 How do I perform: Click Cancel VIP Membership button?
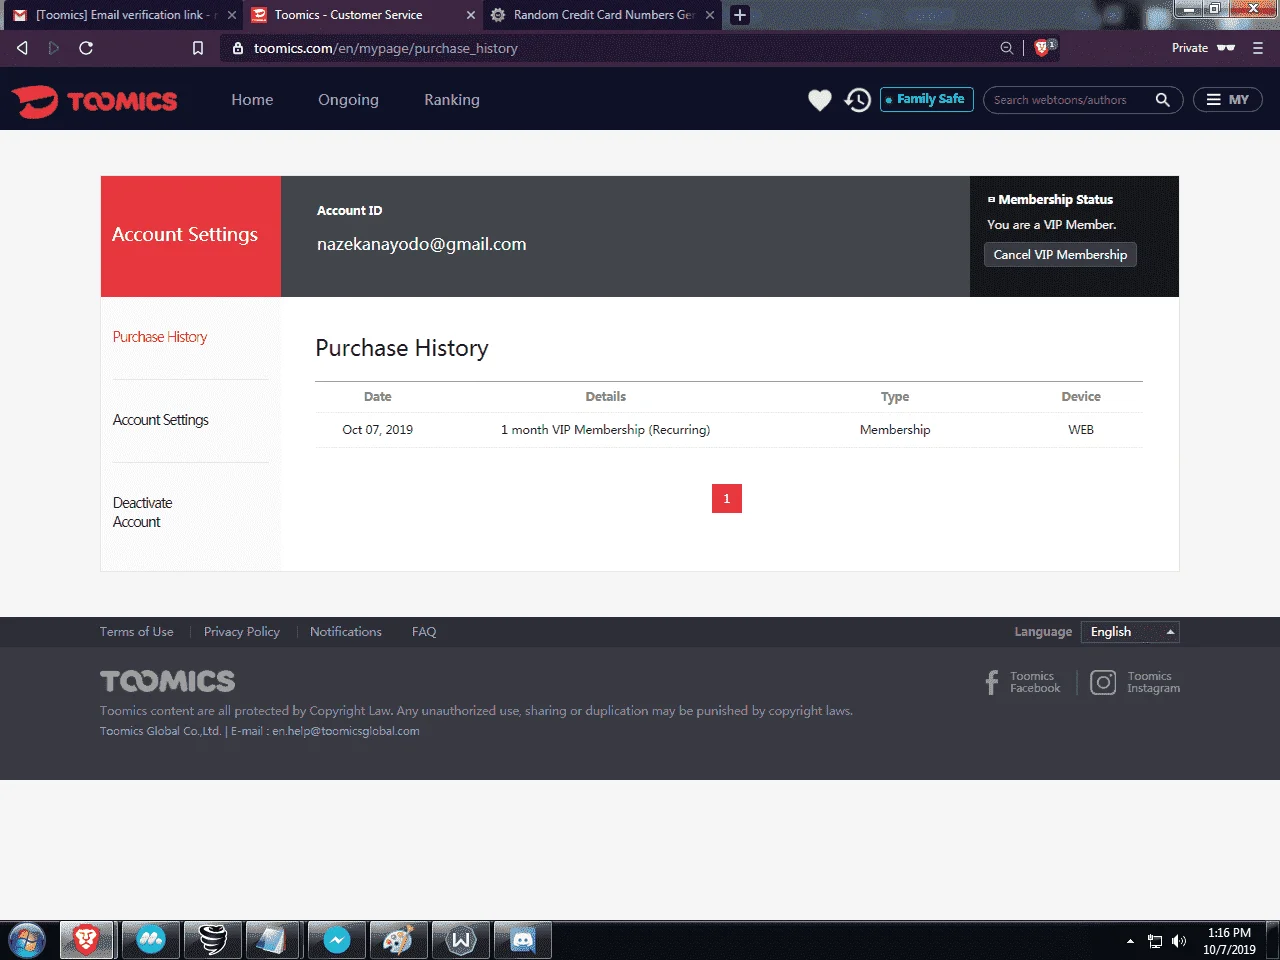click(1060, 255)
